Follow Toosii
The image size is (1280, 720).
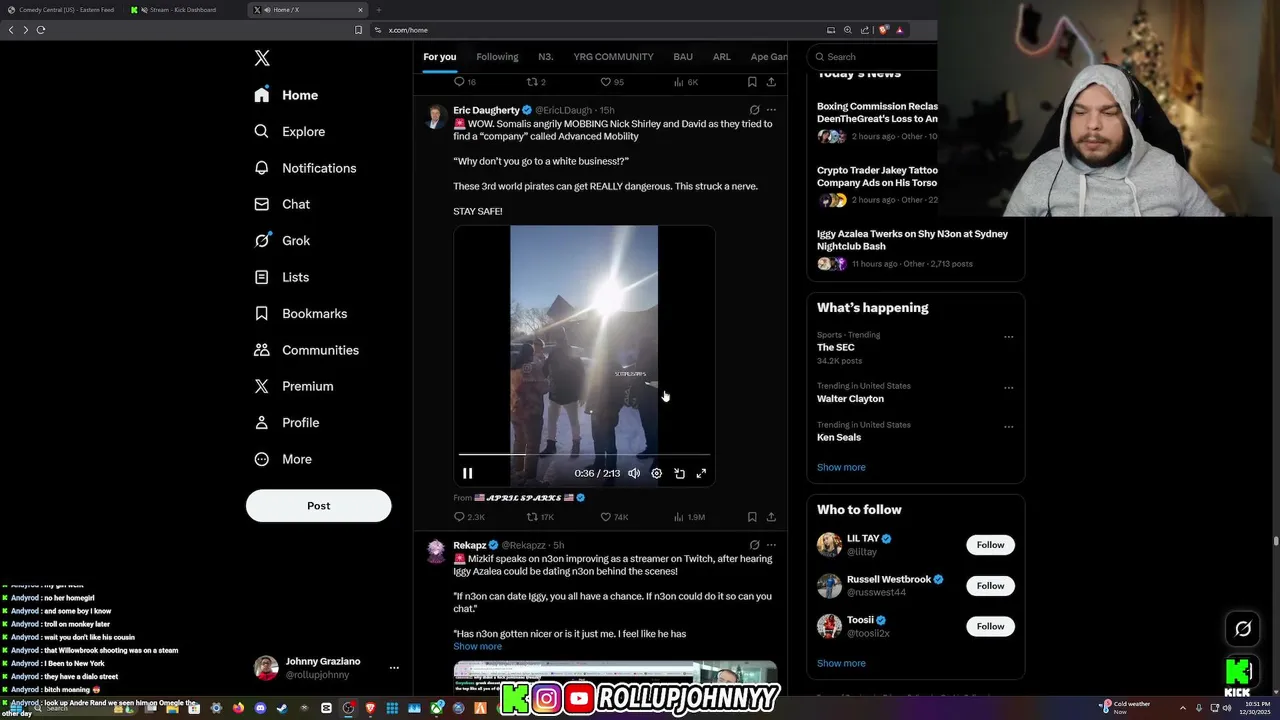tap(990, 626)
